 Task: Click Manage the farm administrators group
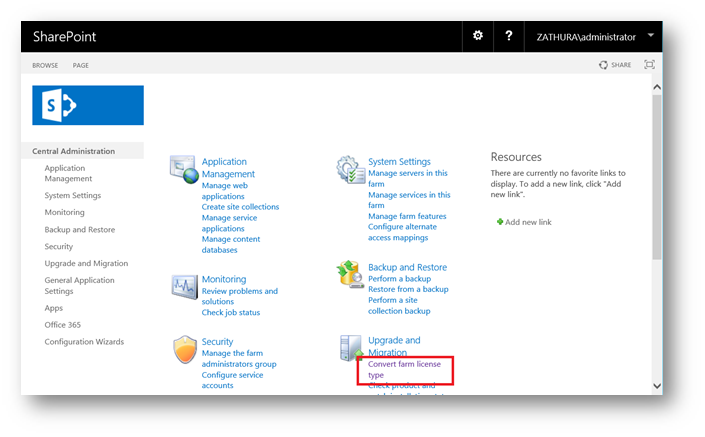[x=239, y=359]
